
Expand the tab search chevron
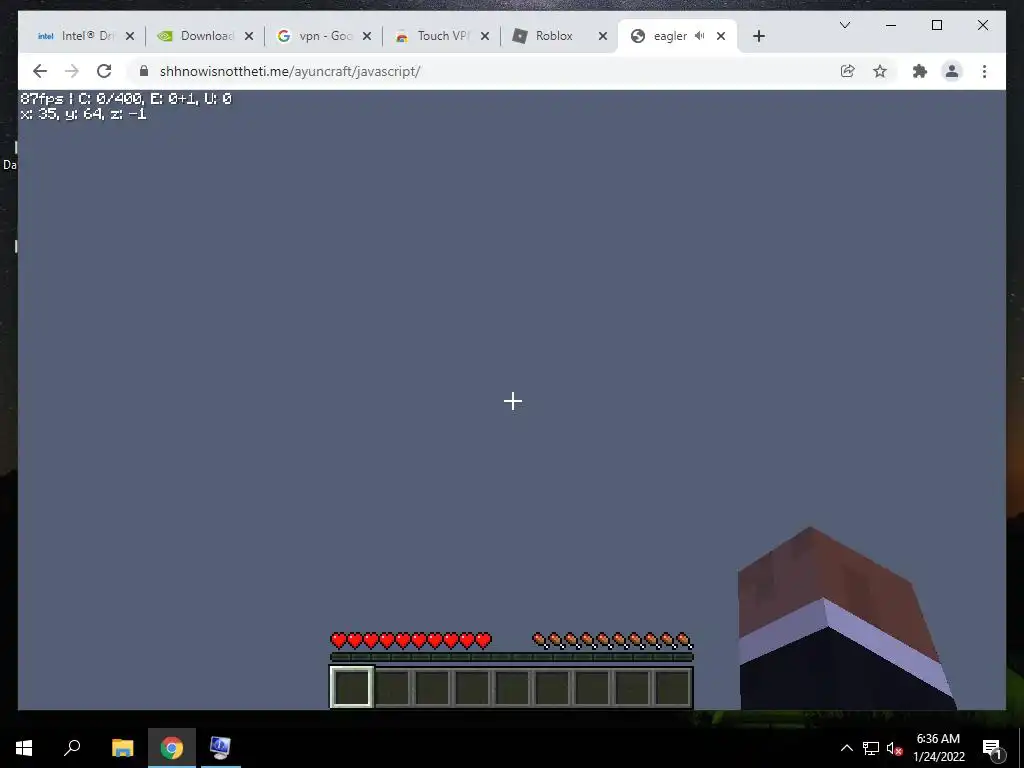tap(844, 25)
